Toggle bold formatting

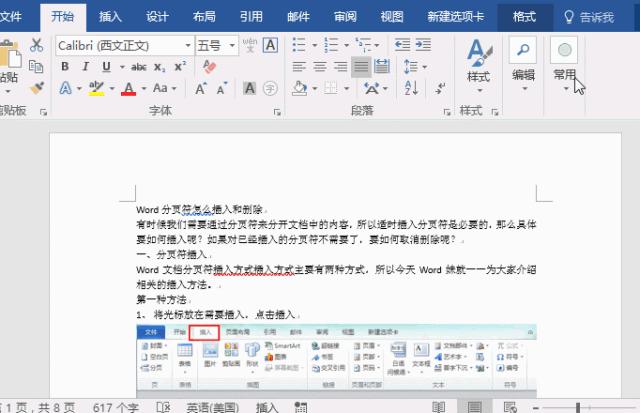(65, 67)
